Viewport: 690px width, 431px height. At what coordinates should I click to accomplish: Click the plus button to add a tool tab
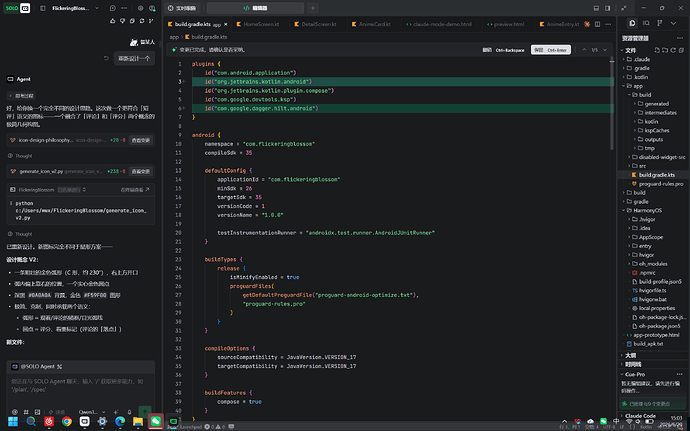coord(312,8)
